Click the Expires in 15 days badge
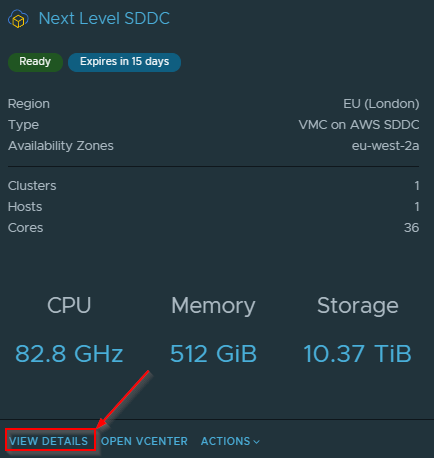Screen dimensions: 434x458 click(x=124, y=62)
